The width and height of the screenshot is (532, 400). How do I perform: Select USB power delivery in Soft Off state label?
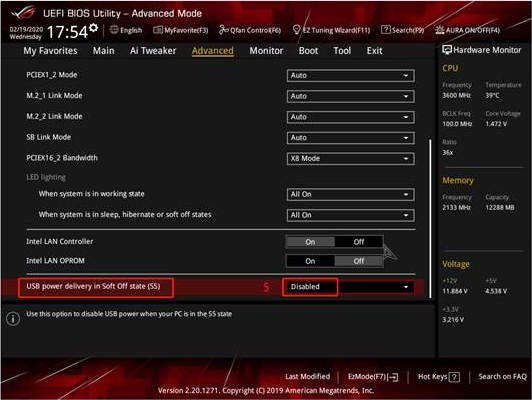[93, 286]
